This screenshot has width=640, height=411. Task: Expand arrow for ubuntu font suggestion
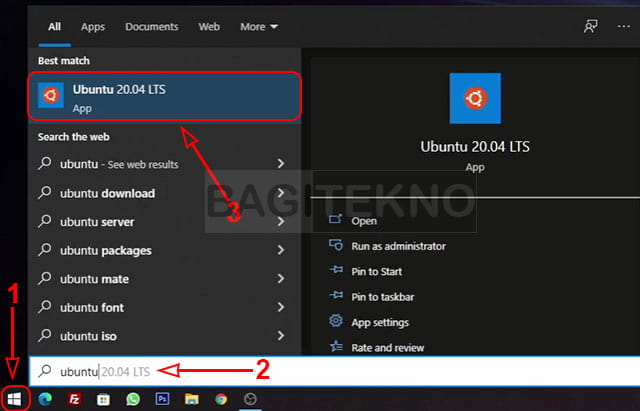coord(280,307)
